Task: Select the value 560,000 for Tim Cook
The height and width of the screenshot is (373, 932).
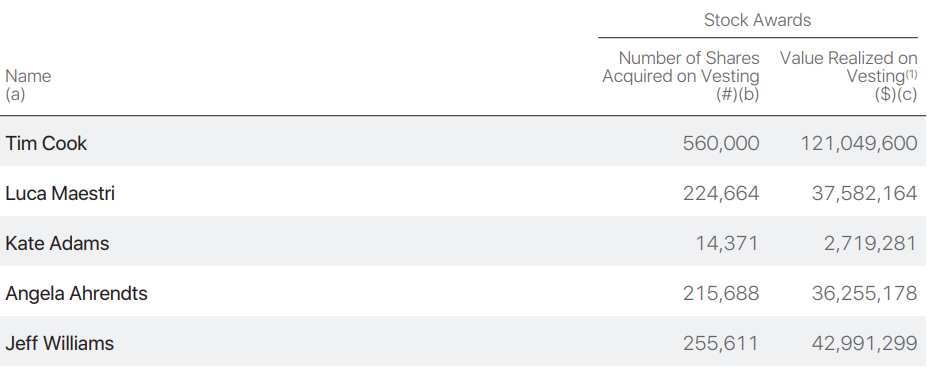Action: tap(721, 143)
